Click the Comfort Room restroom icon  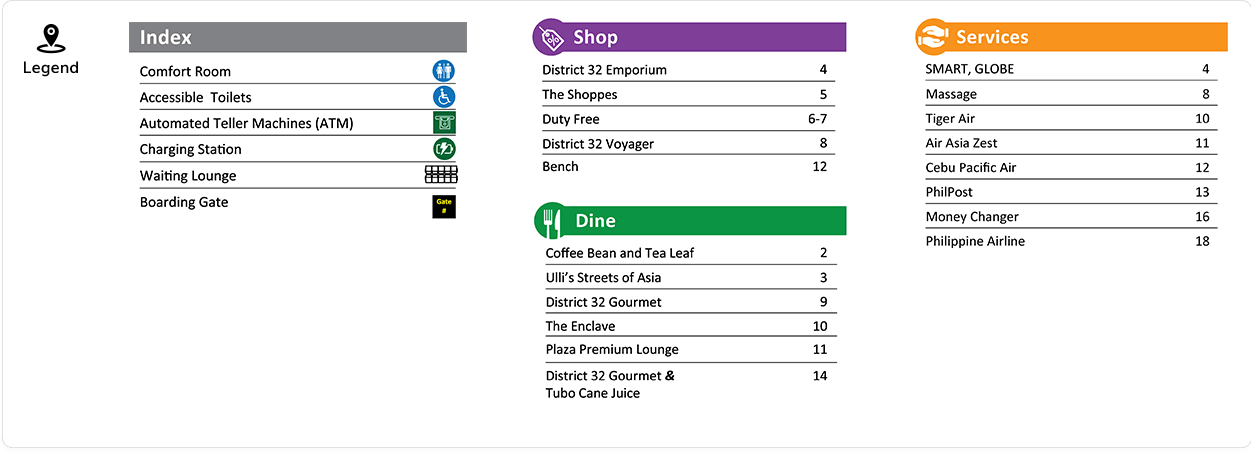tap(444, 71)
